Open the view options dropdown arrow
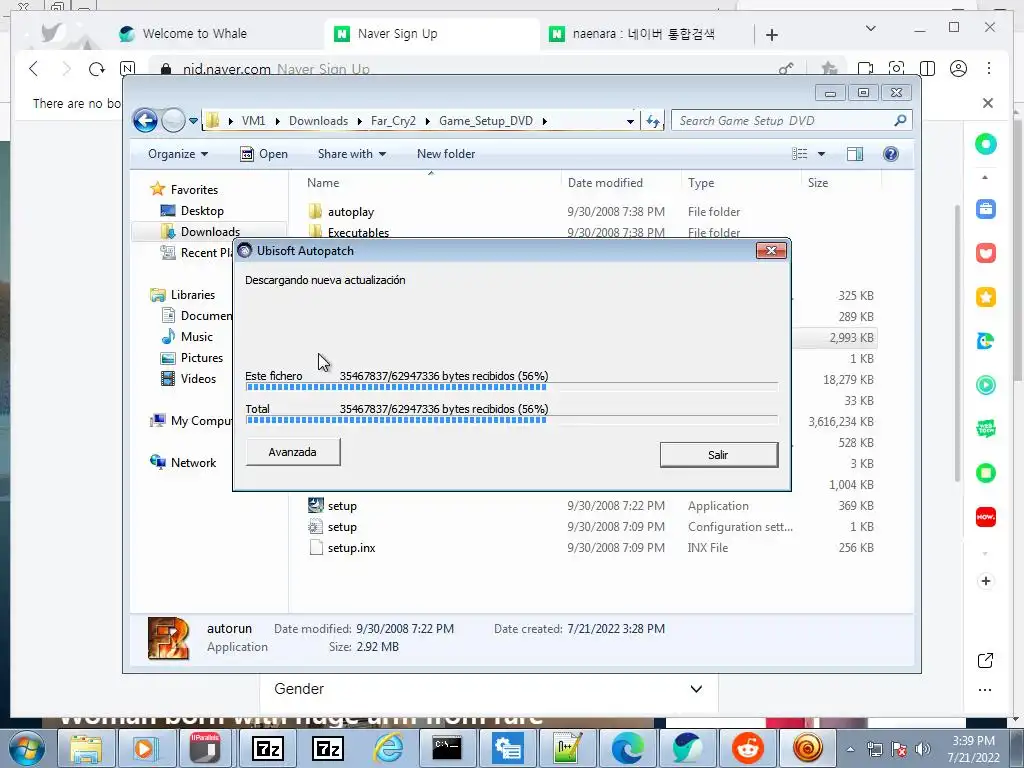 point(822,154)
